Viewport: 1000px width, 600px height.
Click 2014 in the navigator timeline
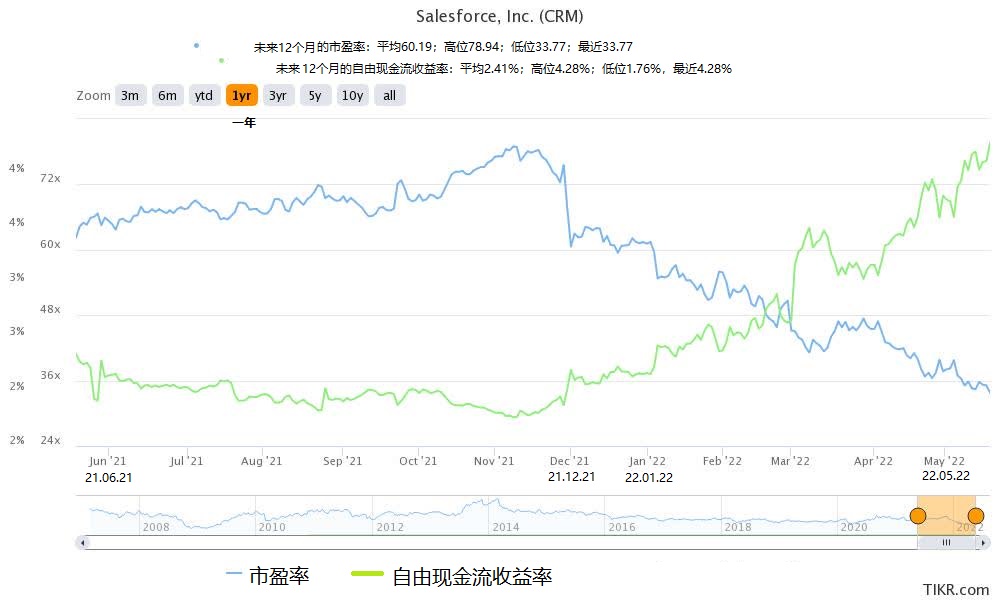click(506, 527)
